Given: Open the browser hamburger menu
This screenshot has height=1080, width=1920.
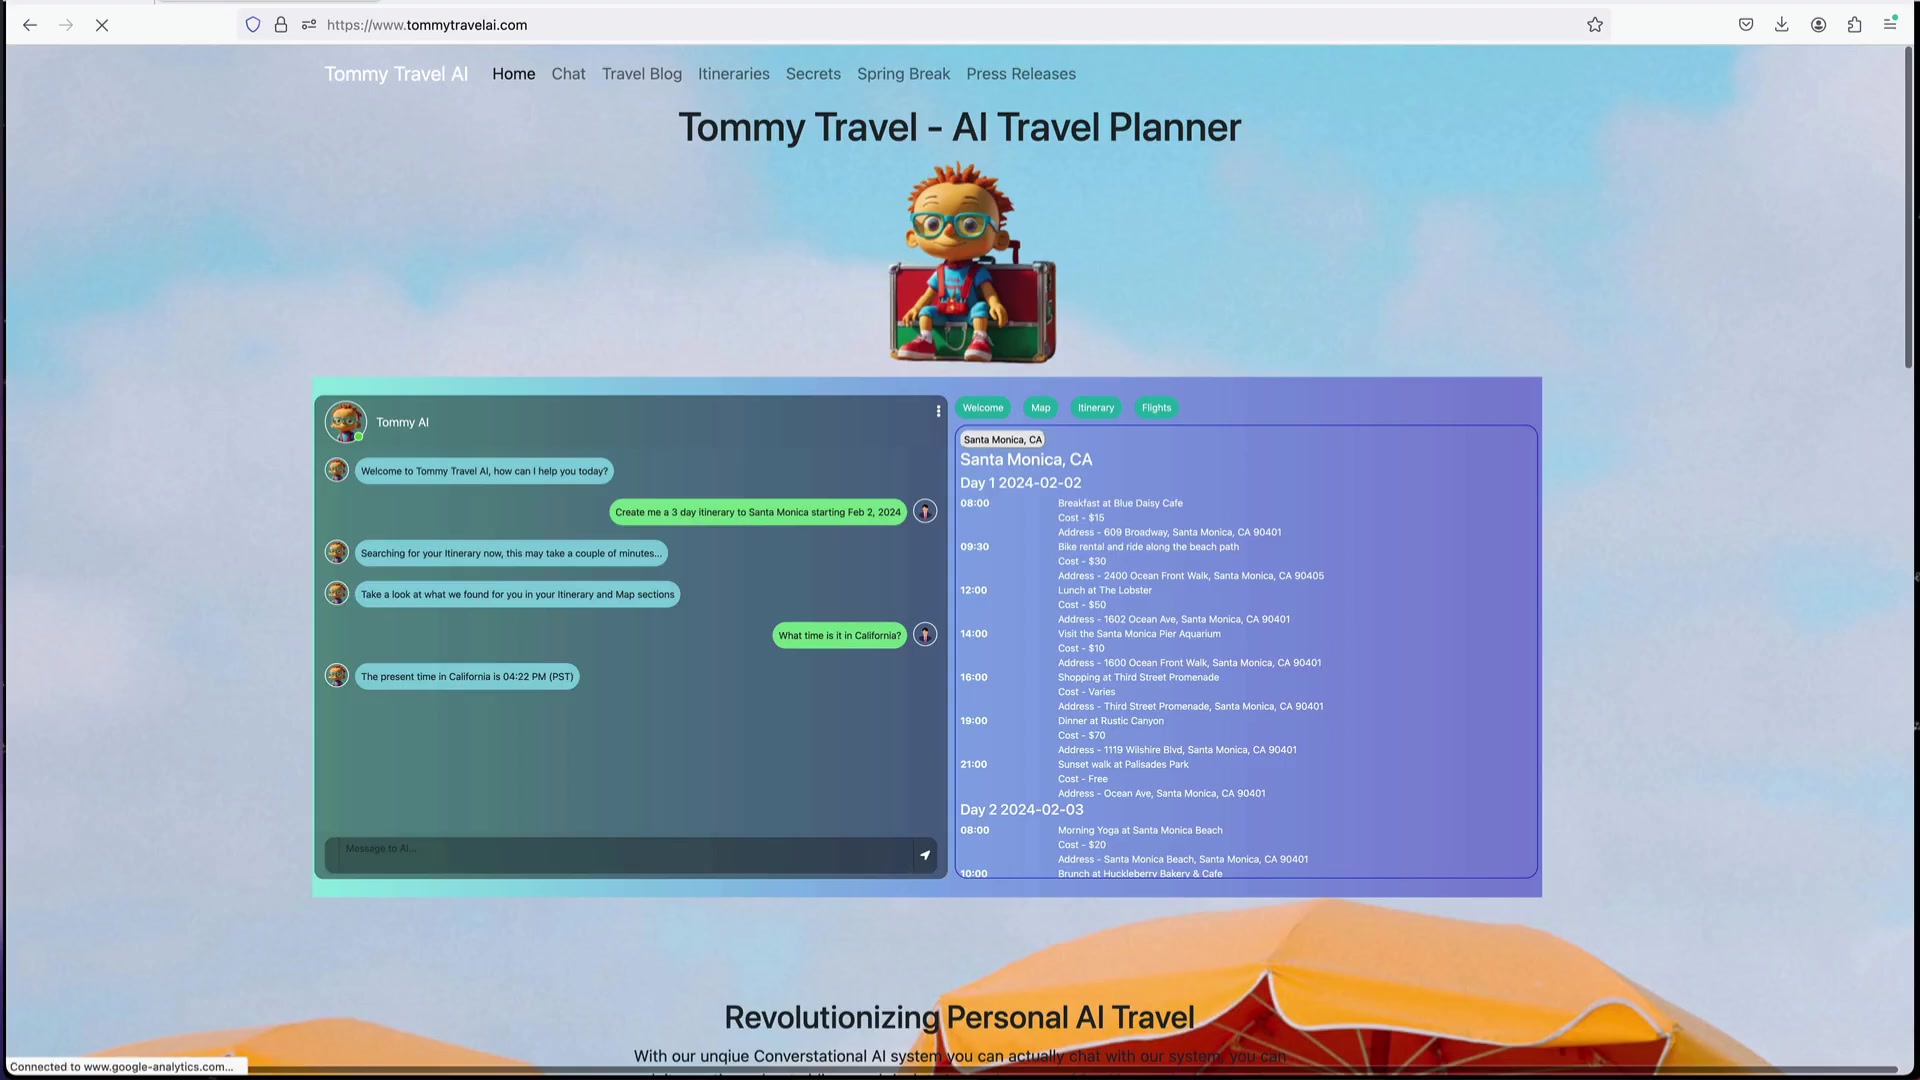Looking at the screenshot, I should click(x=1890, y=25).
